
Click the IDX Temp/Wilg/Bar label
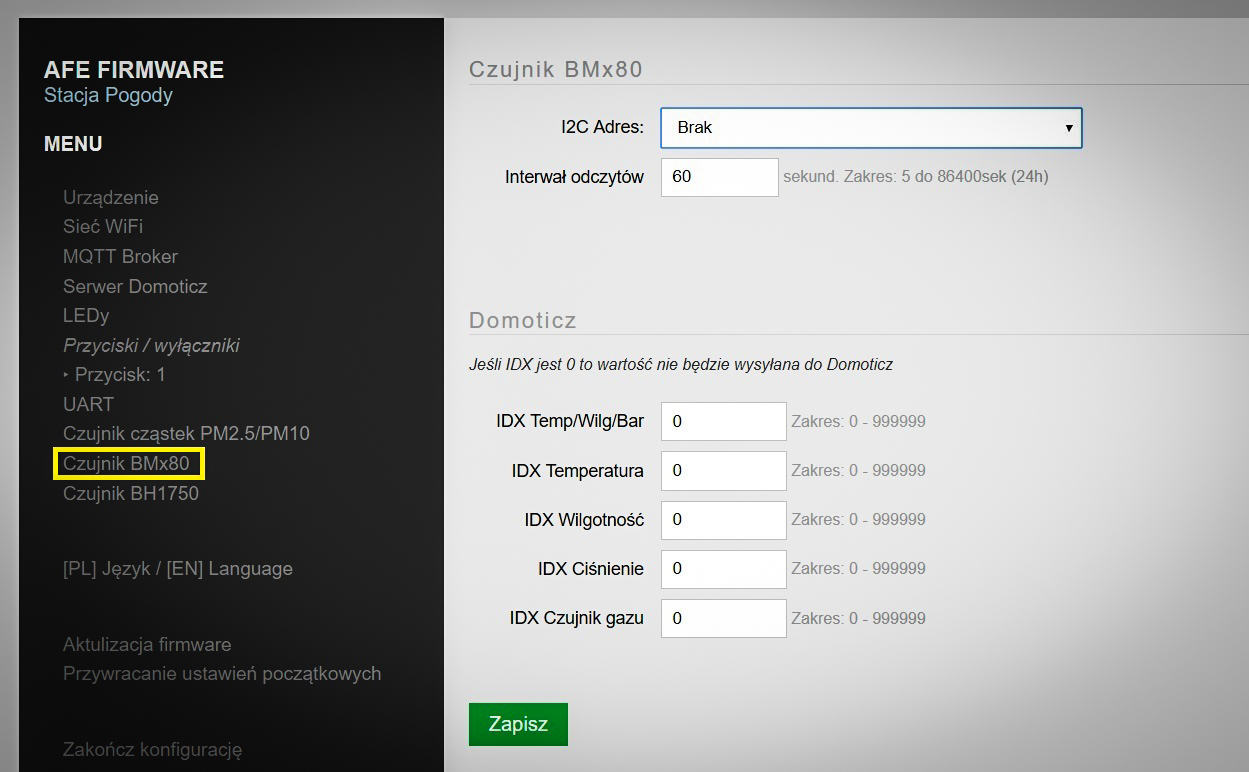coord(570,421)
